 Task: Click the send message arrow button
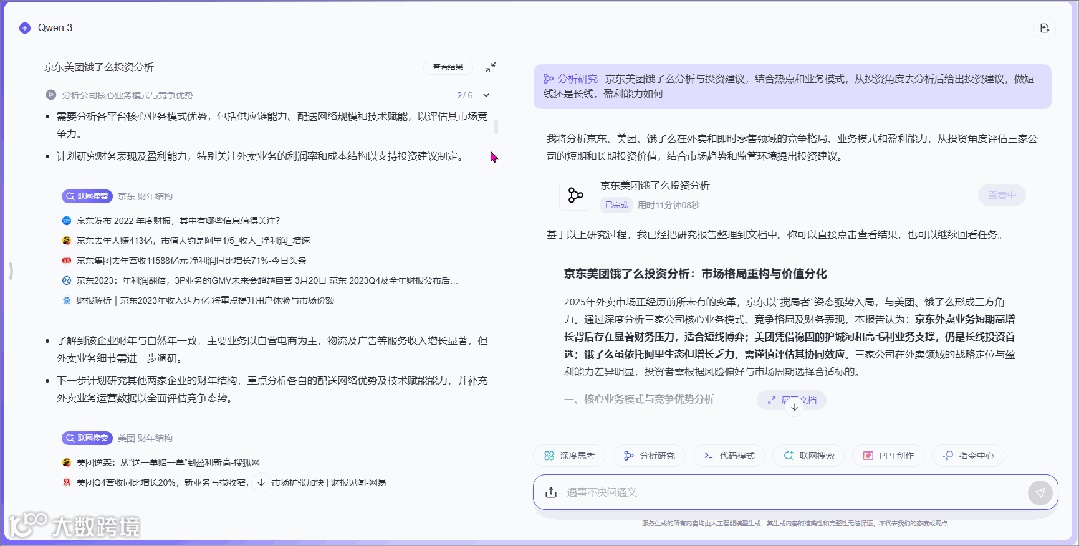(1040, 492)
